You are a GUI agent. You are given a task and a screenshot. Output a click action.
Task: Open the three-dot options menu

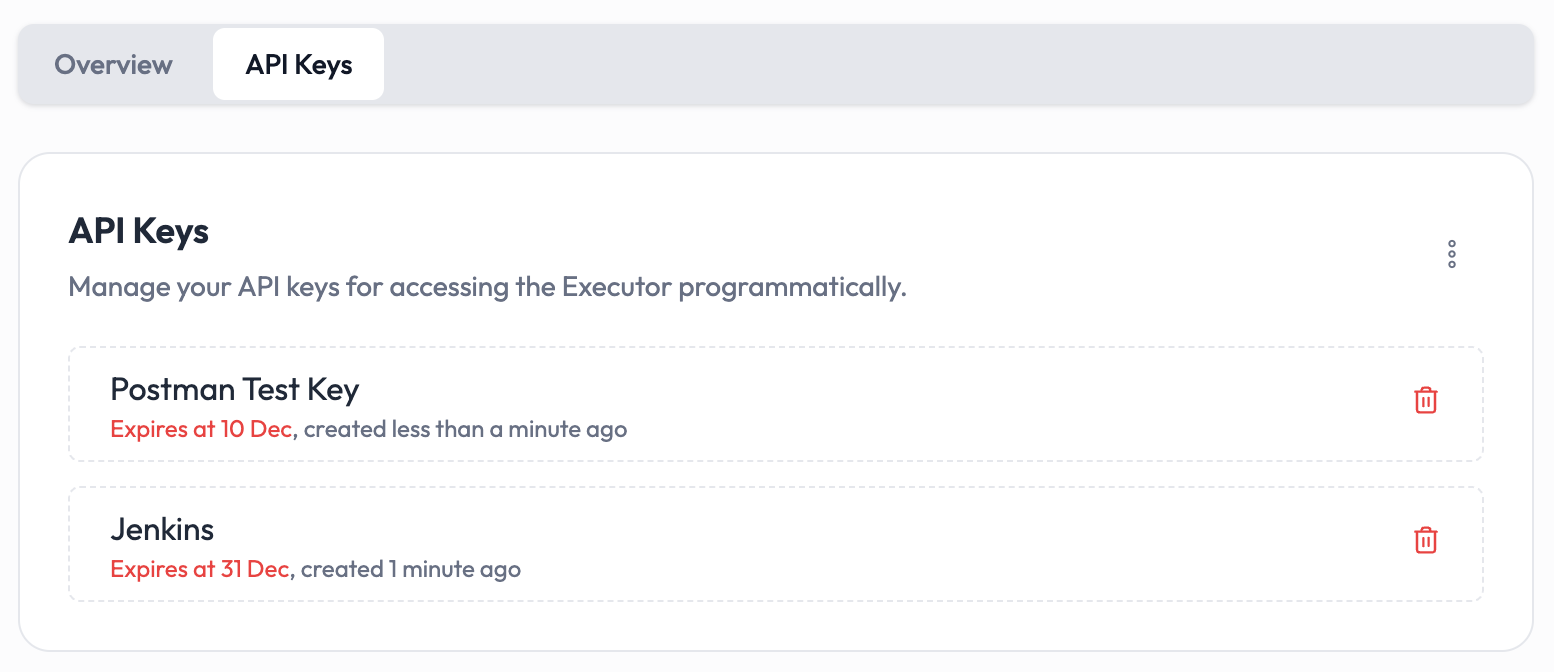point(1451,254)
